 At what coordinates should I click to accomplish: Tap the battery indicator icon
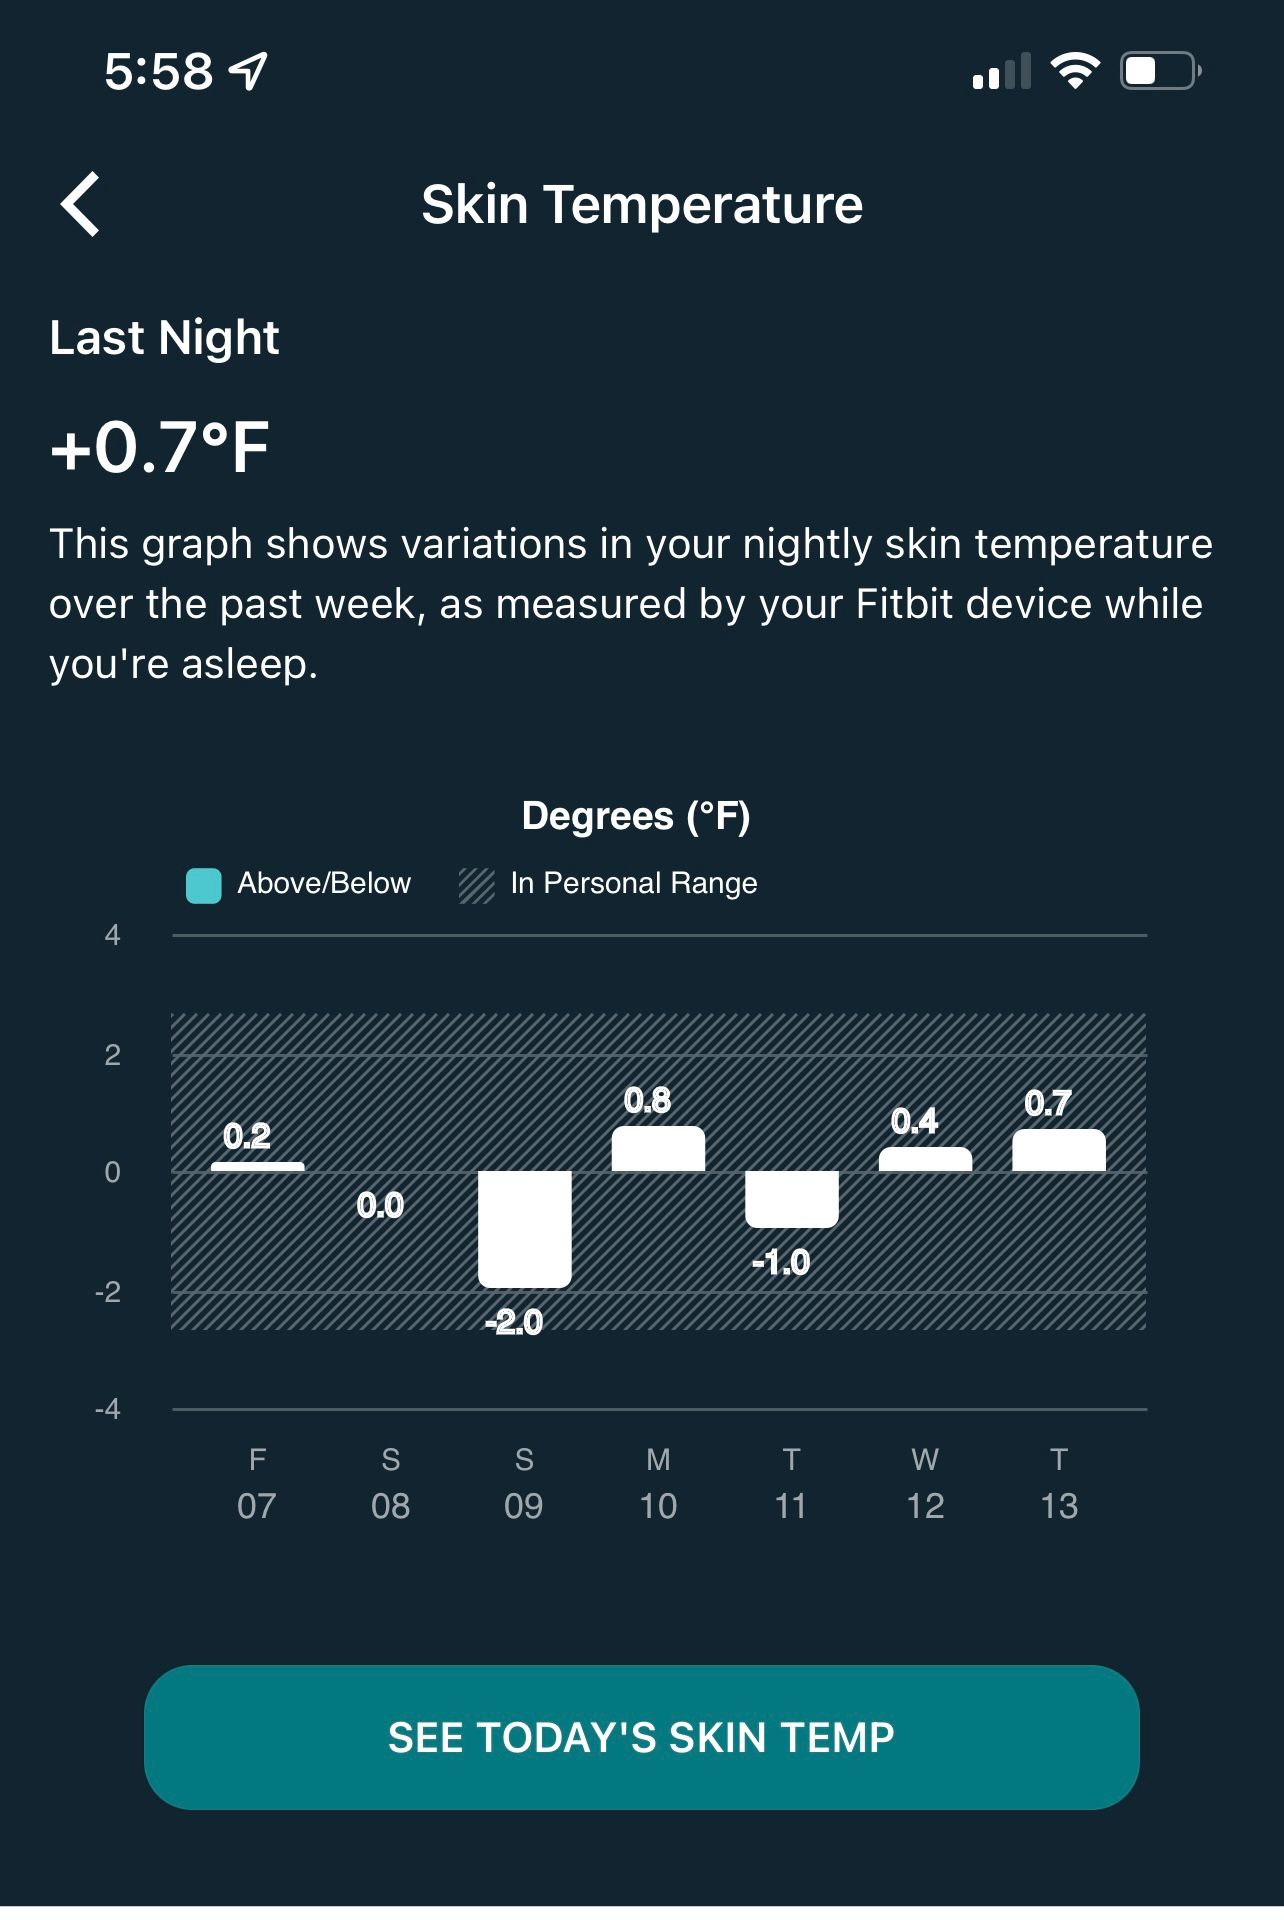[1160, 71]
